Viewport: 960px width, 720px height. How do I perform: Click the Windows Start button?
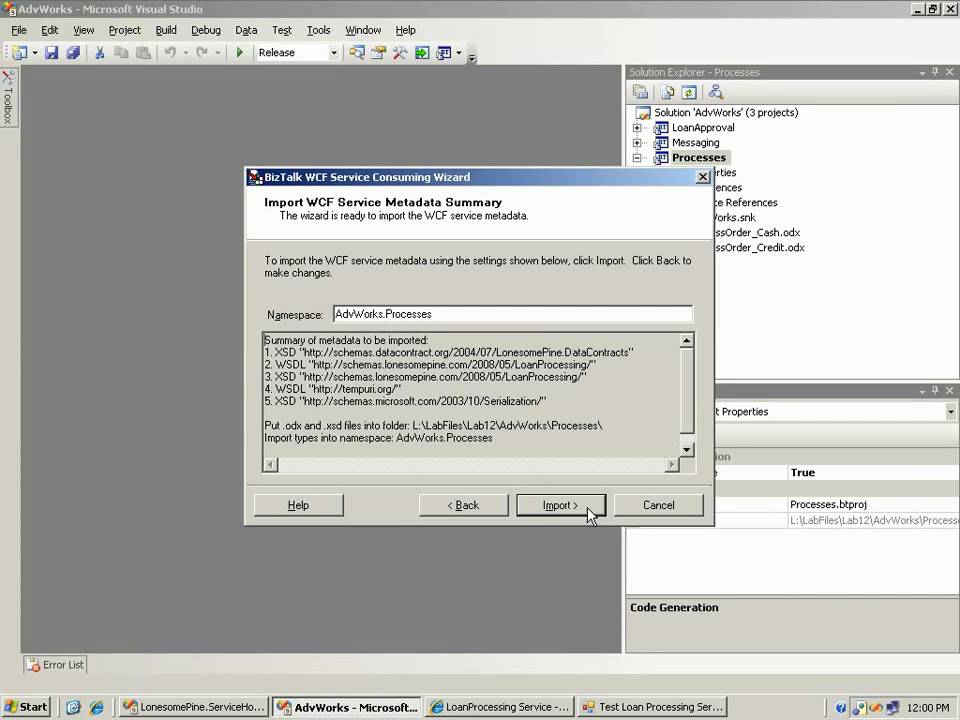[26, 707]
